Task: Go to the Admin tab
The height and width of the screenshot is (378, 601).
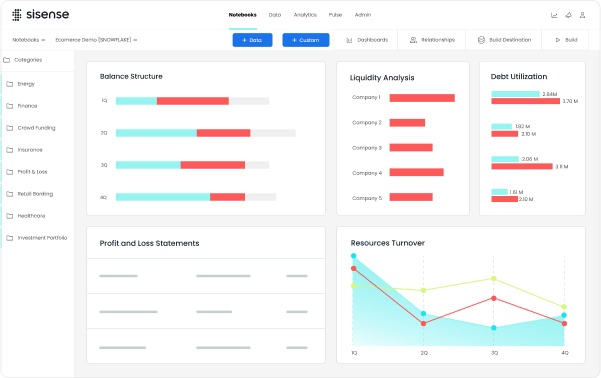Action: tap(363, 15)
